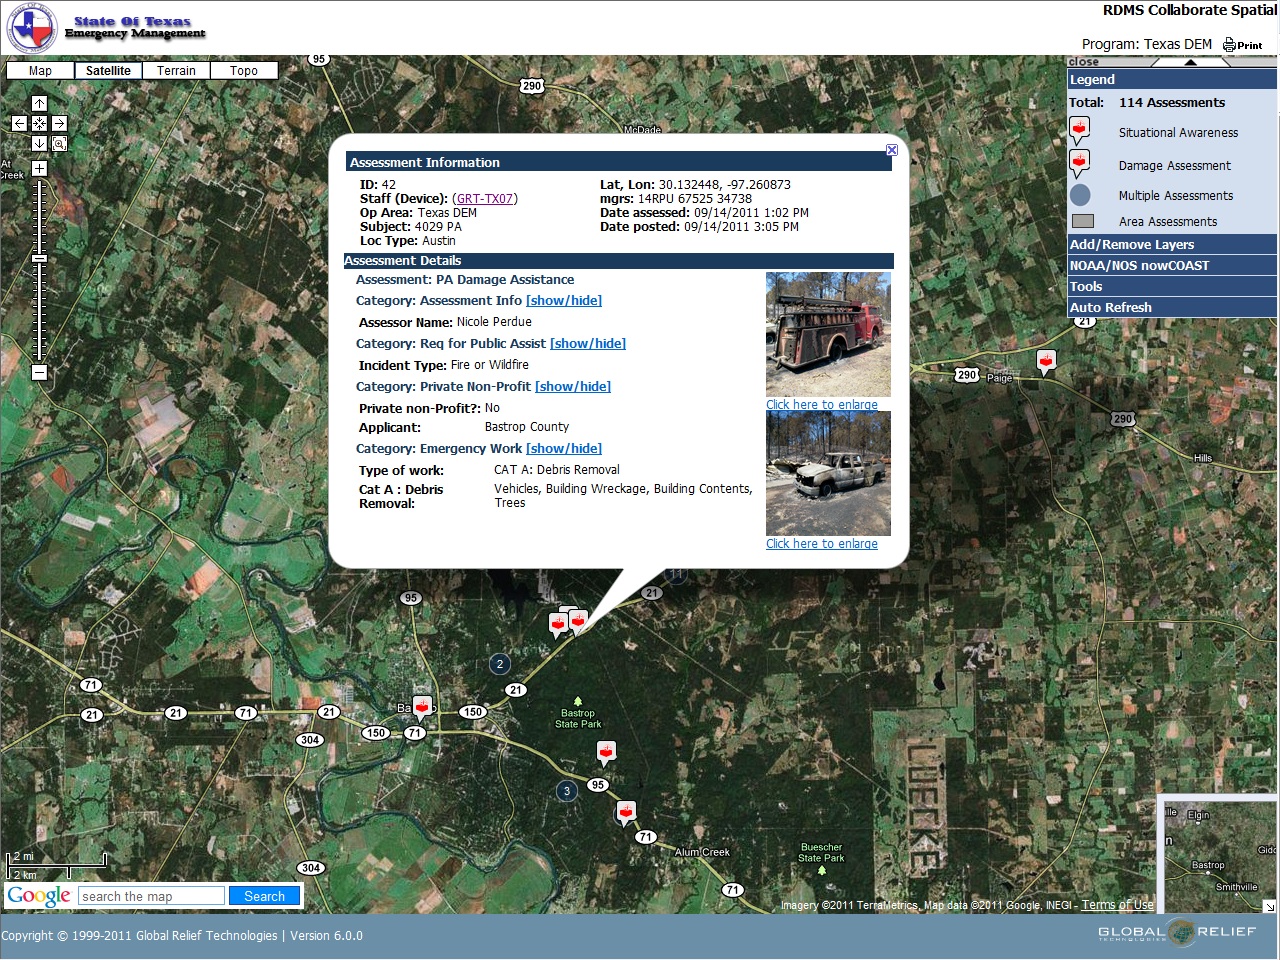This screenshot has height=960, width=1280.
Task: Close the Assessment Information popup
Action: point(892,150)
